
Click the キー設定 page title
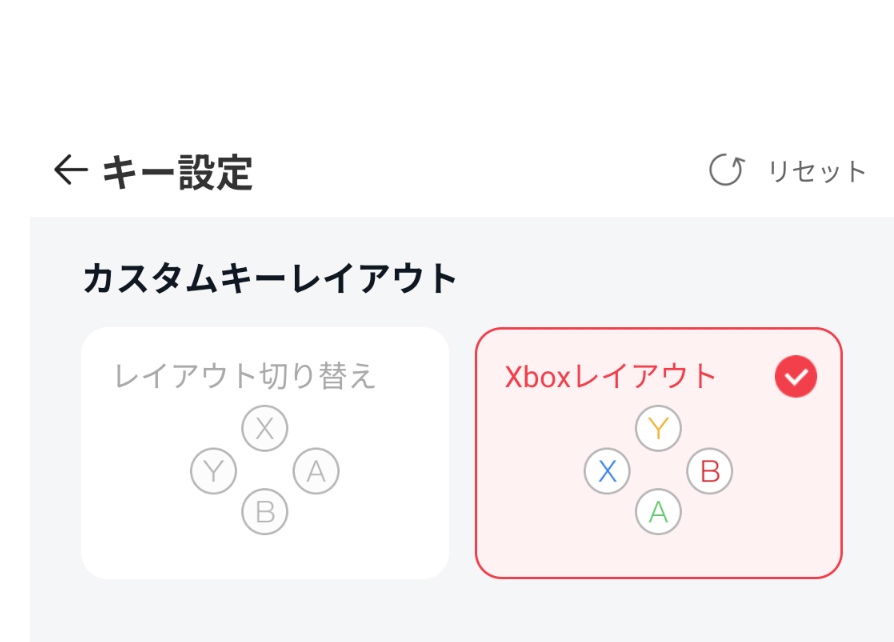click(177, 172)
